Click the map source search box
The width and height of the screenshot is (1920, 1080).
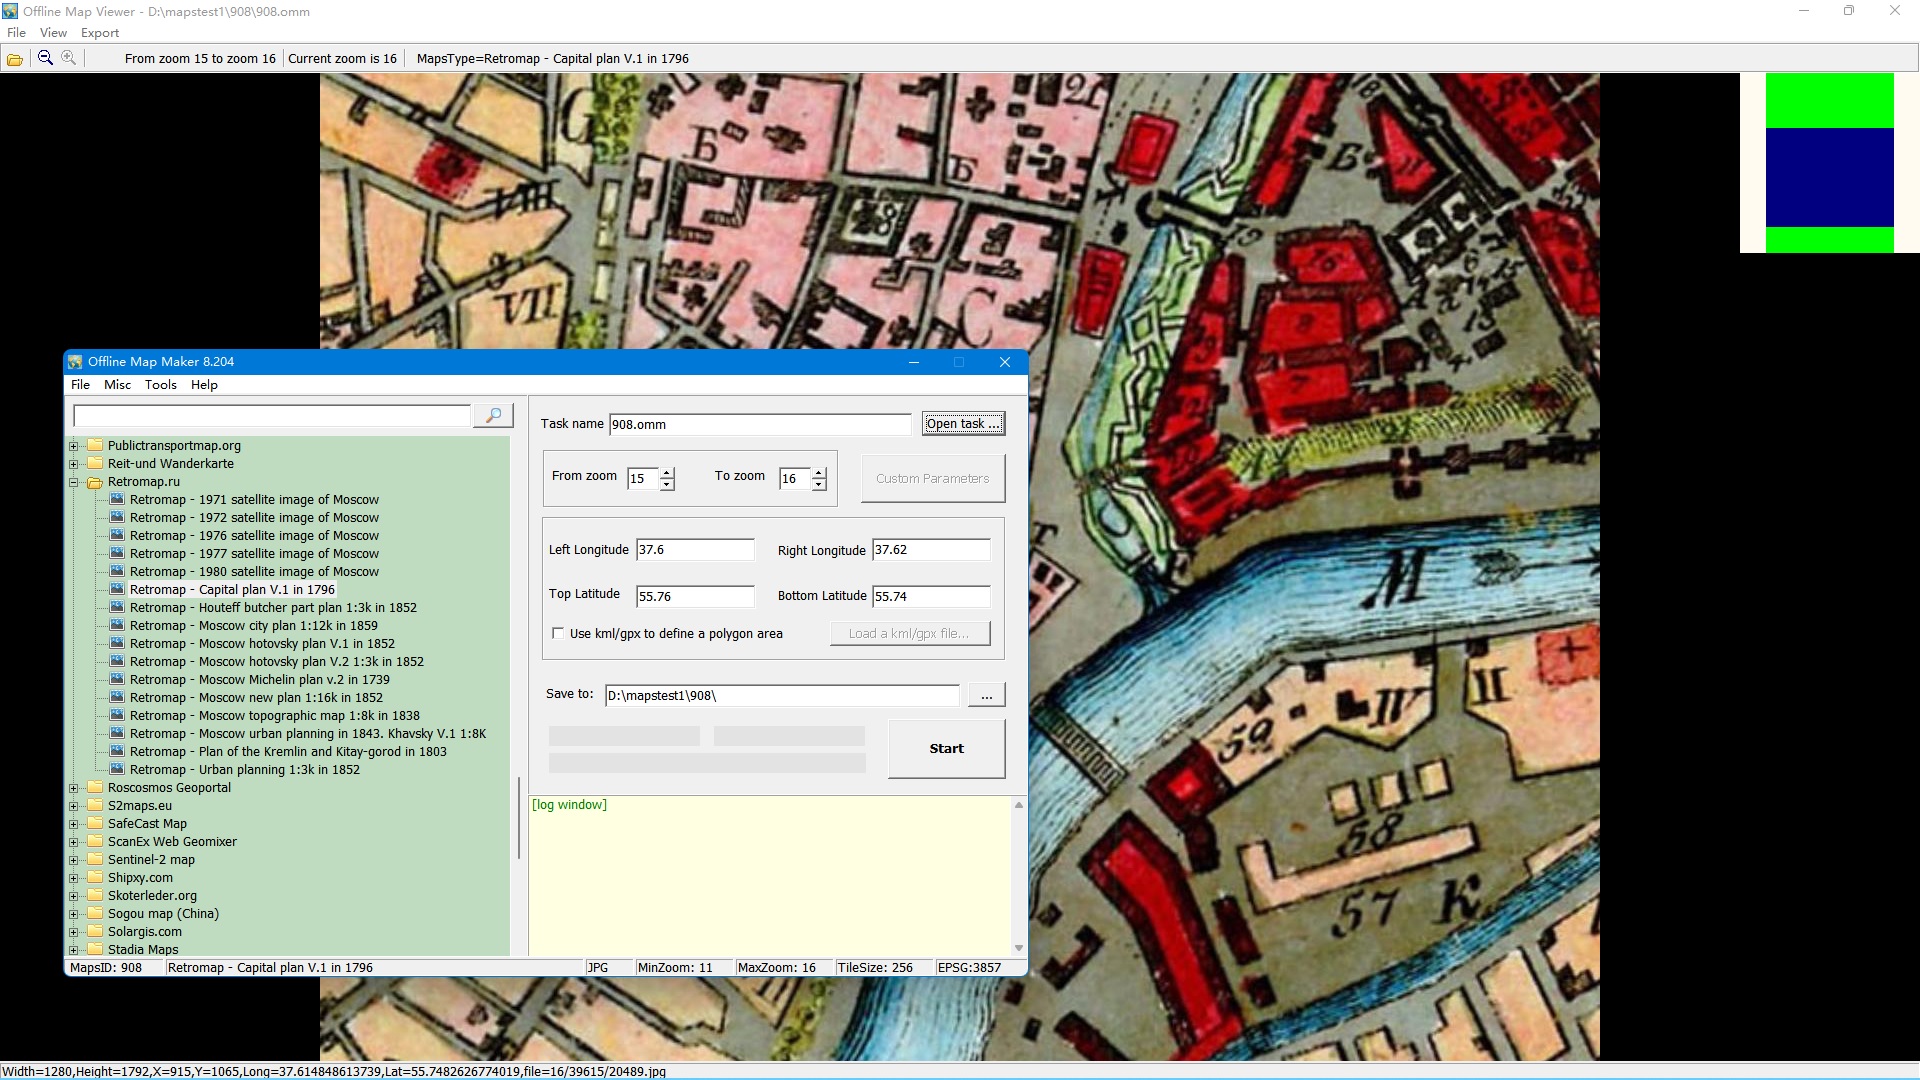click(x=272, y=415)
